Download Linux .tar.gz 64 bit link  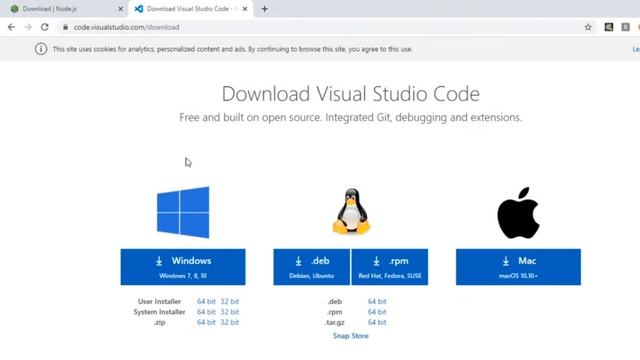377,322
